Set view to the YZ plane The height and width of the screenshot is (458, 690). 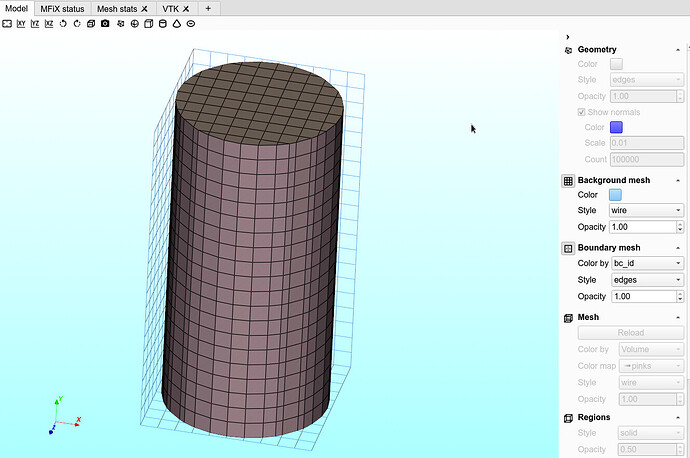point(35,23)
